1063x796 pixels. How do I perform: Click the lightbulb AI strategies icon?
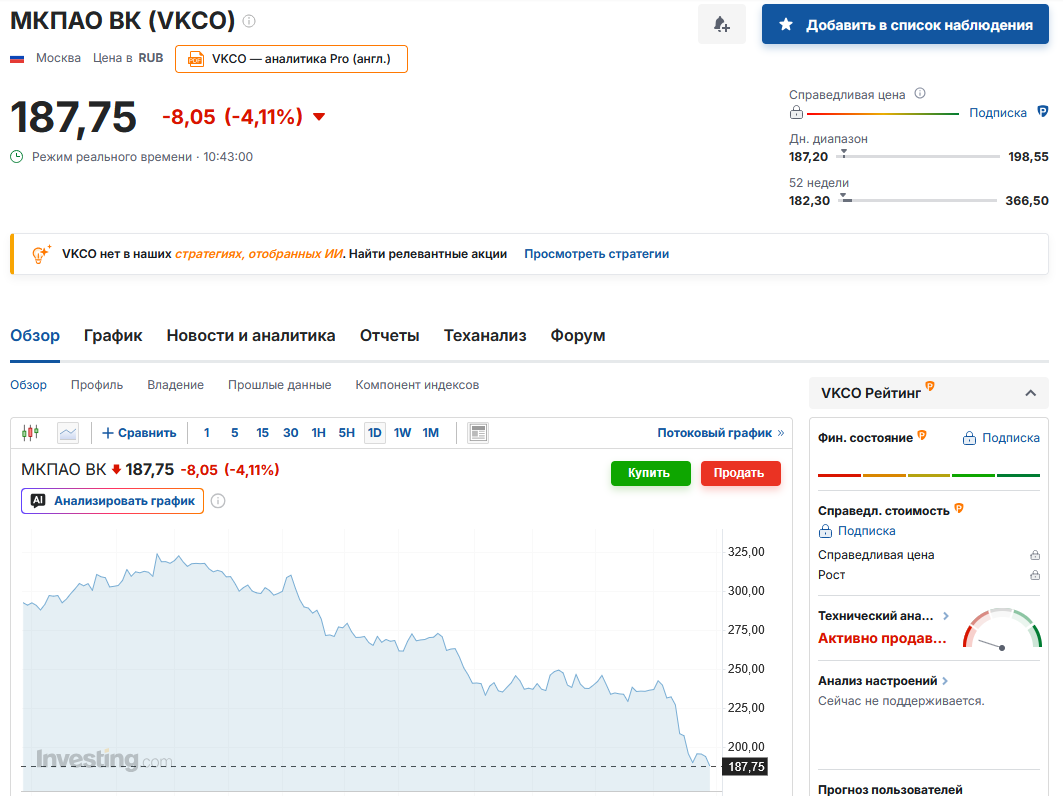[41, 254]
